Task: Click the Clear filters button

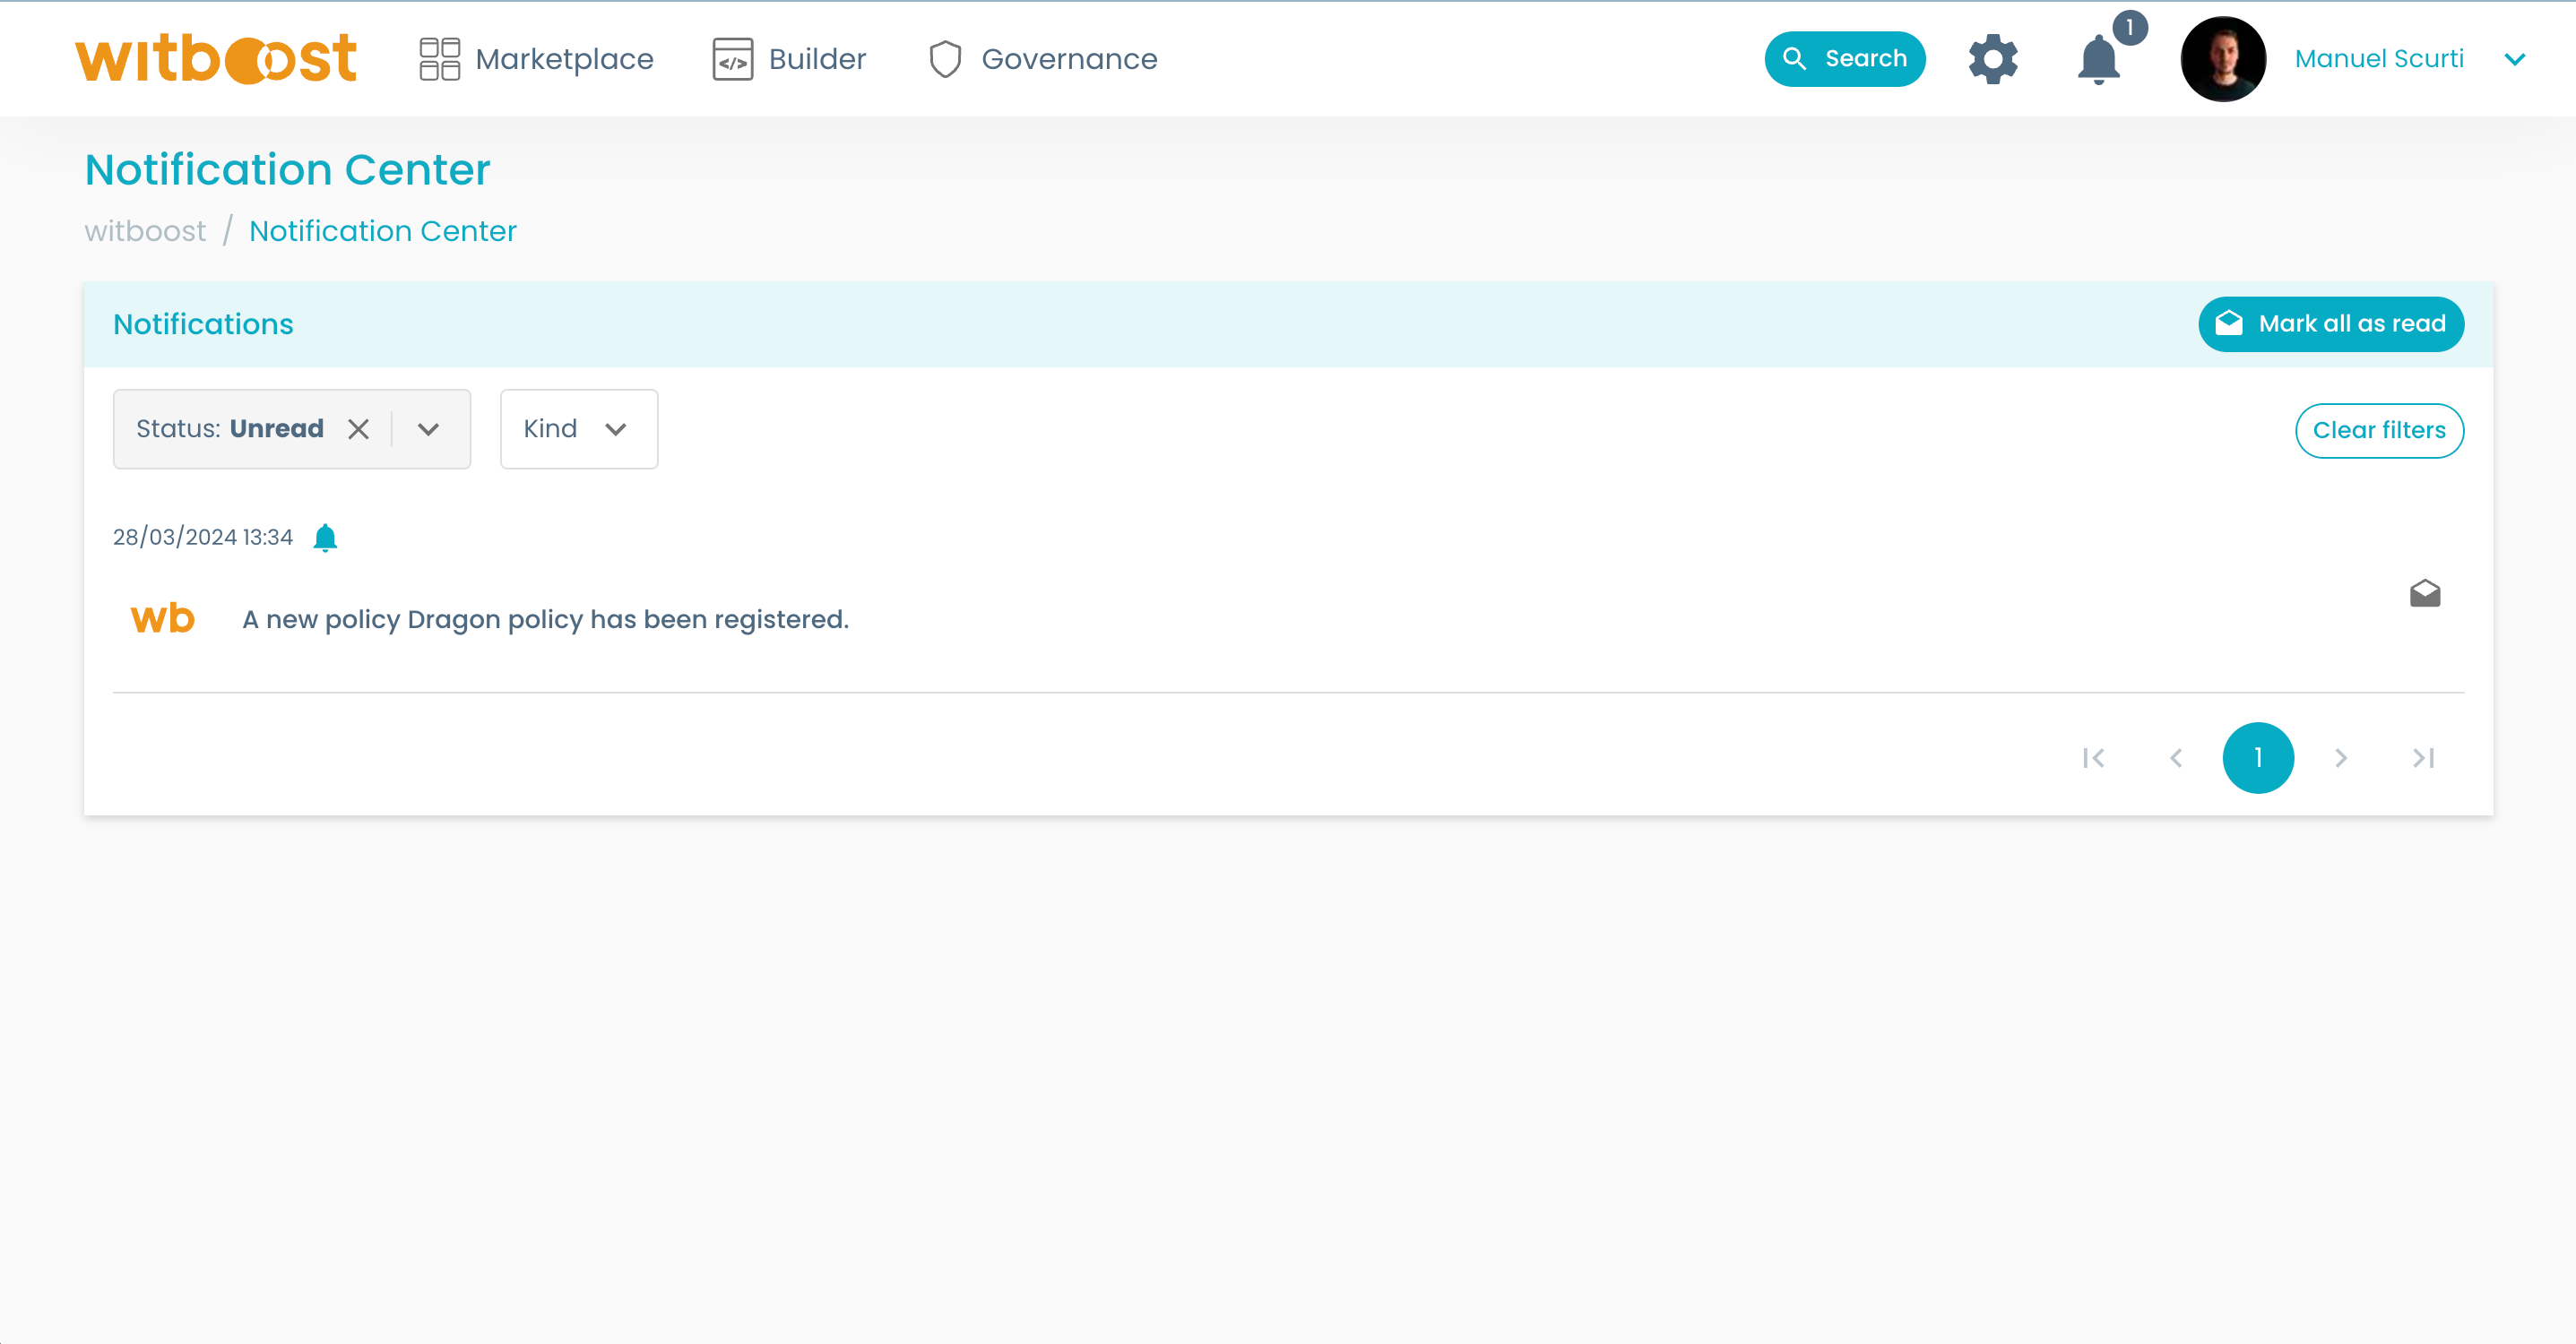Action: (2378, 430)
